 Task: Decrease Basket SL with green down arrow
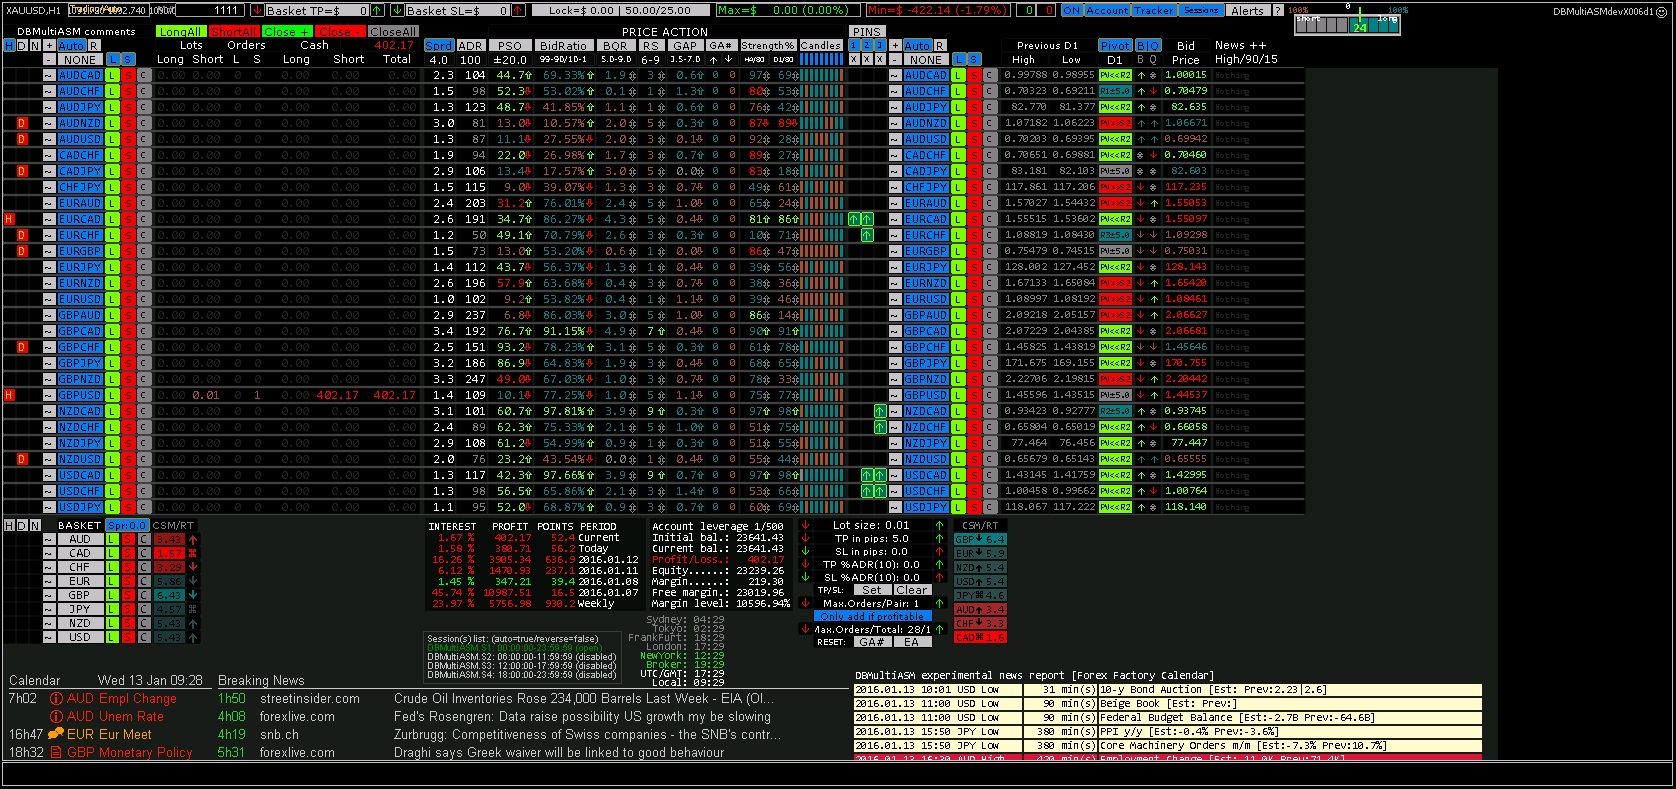coord(397,10)
